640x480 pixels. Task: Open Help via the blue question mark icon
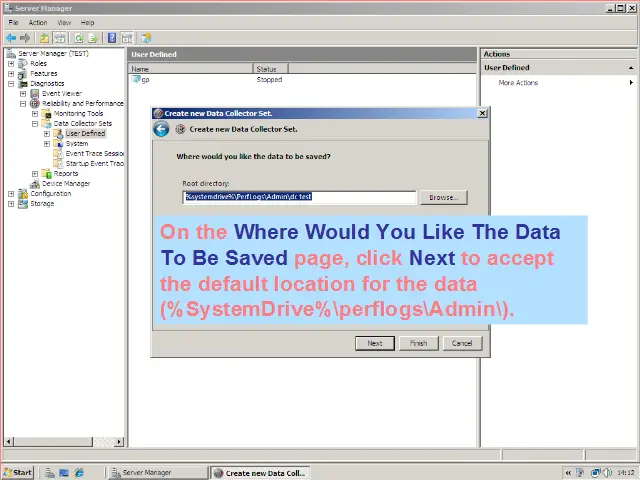pos(112,38)
